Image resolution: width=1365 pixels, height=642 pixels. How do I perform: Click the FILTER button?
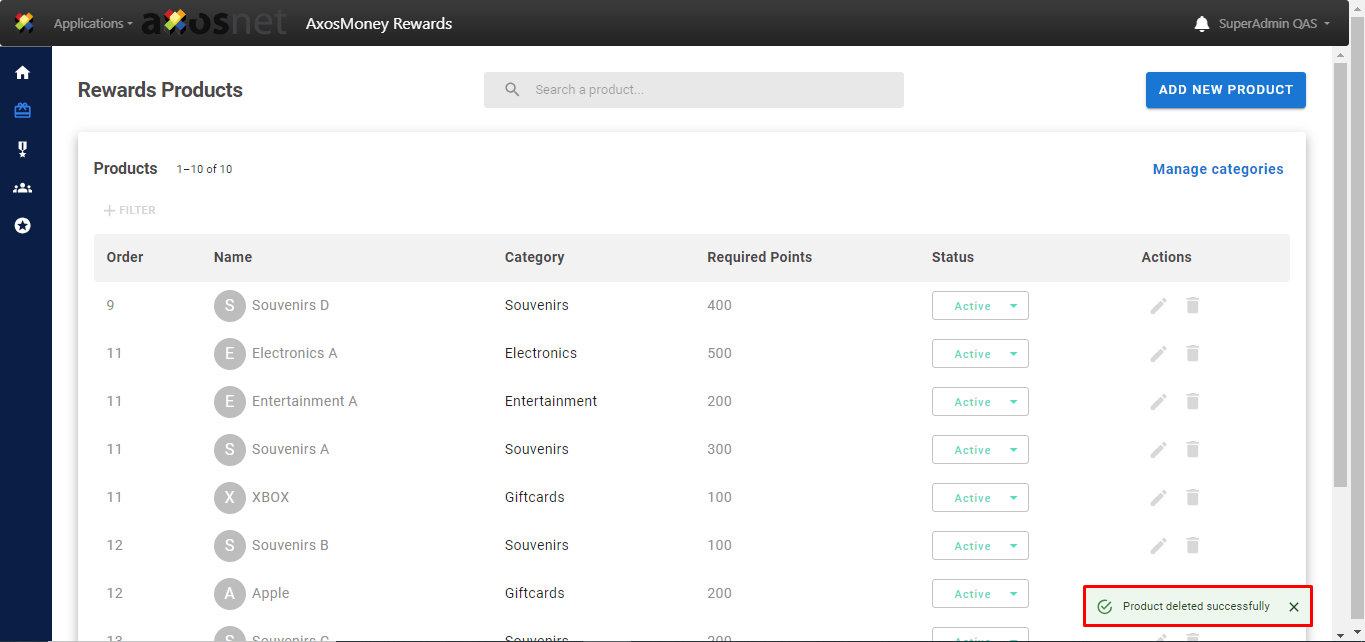pos(130,211)
